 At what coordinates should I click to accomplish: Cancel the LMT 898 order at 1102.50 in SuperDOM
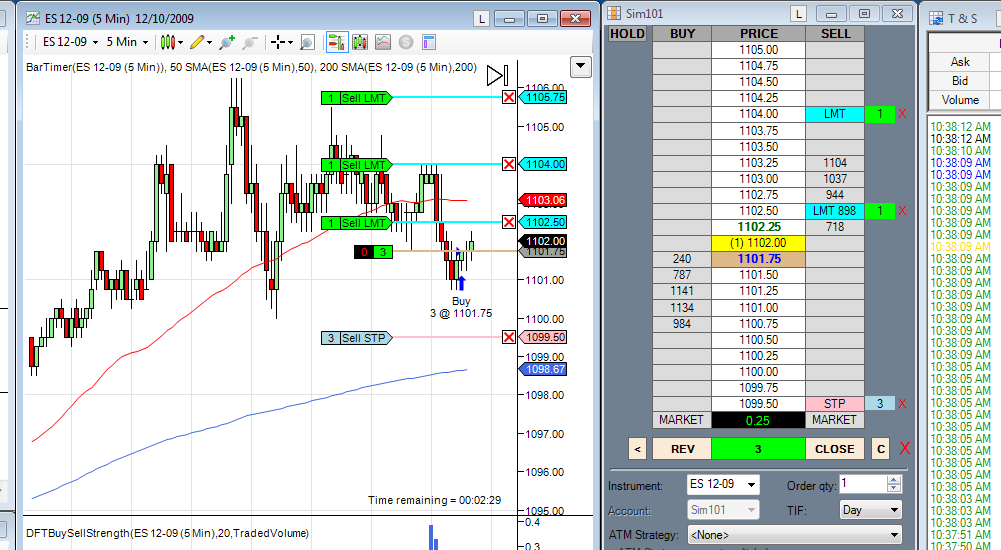tap(902, 211)
